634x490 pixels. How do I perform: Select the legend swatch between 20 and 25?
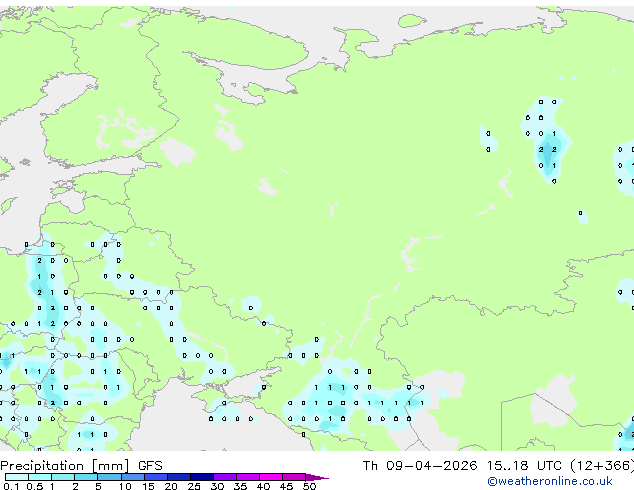[x=179, y=477]
